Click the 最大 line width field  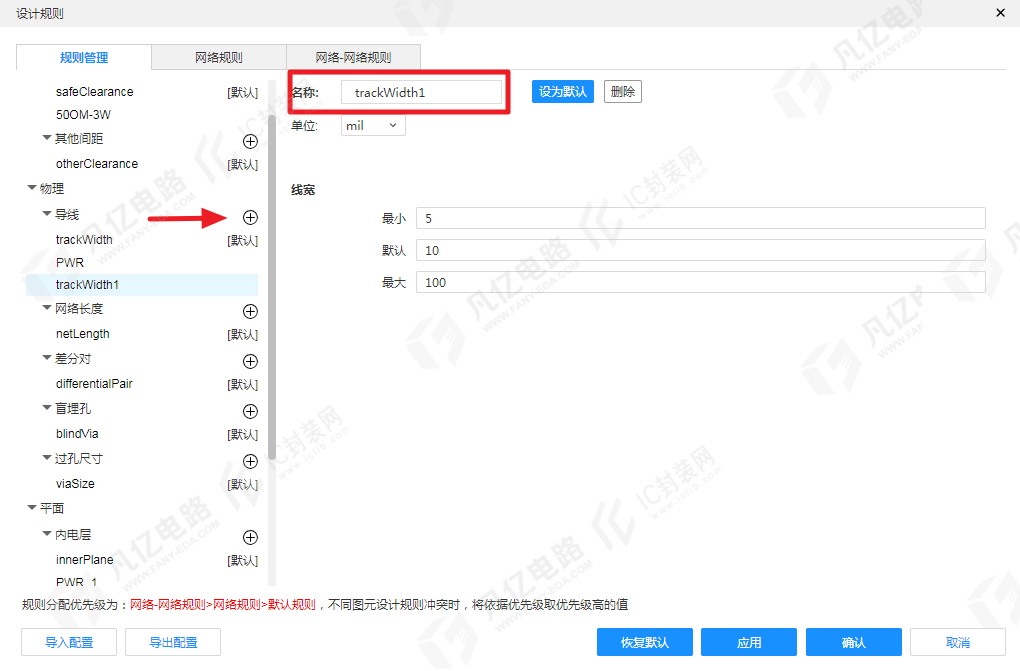point(701,282)
